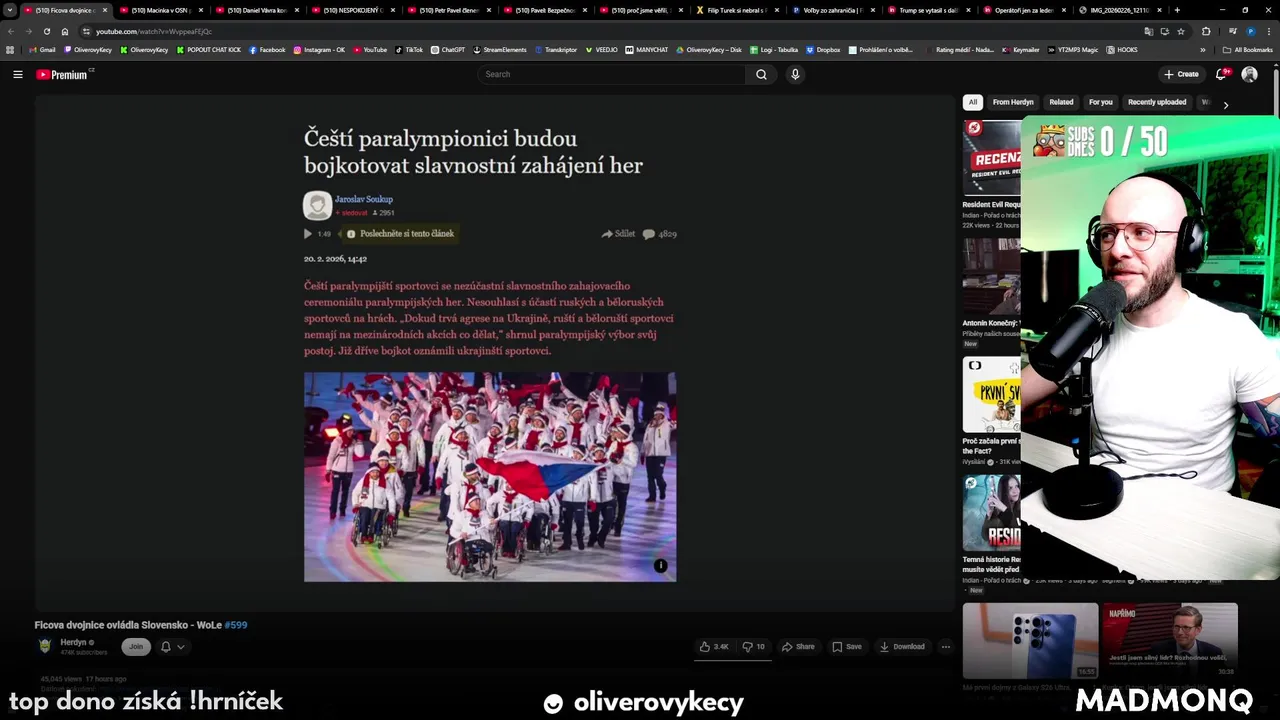
Task: Open the Herdyn channel avatar
Action: (44, 647)
